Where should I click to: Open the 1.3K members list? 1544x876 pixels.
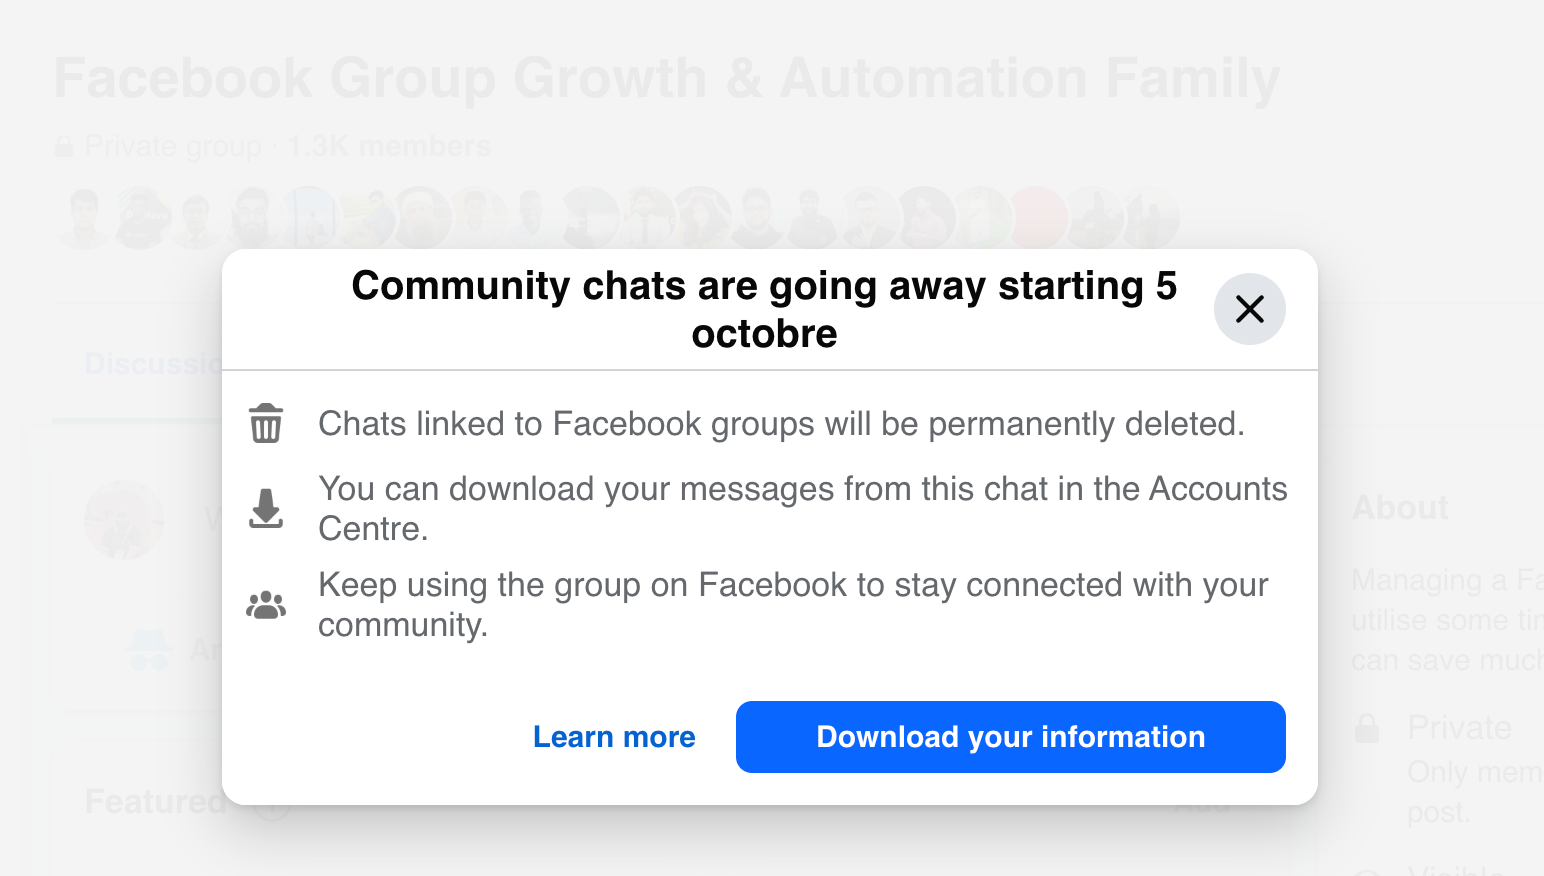(390, 147)
